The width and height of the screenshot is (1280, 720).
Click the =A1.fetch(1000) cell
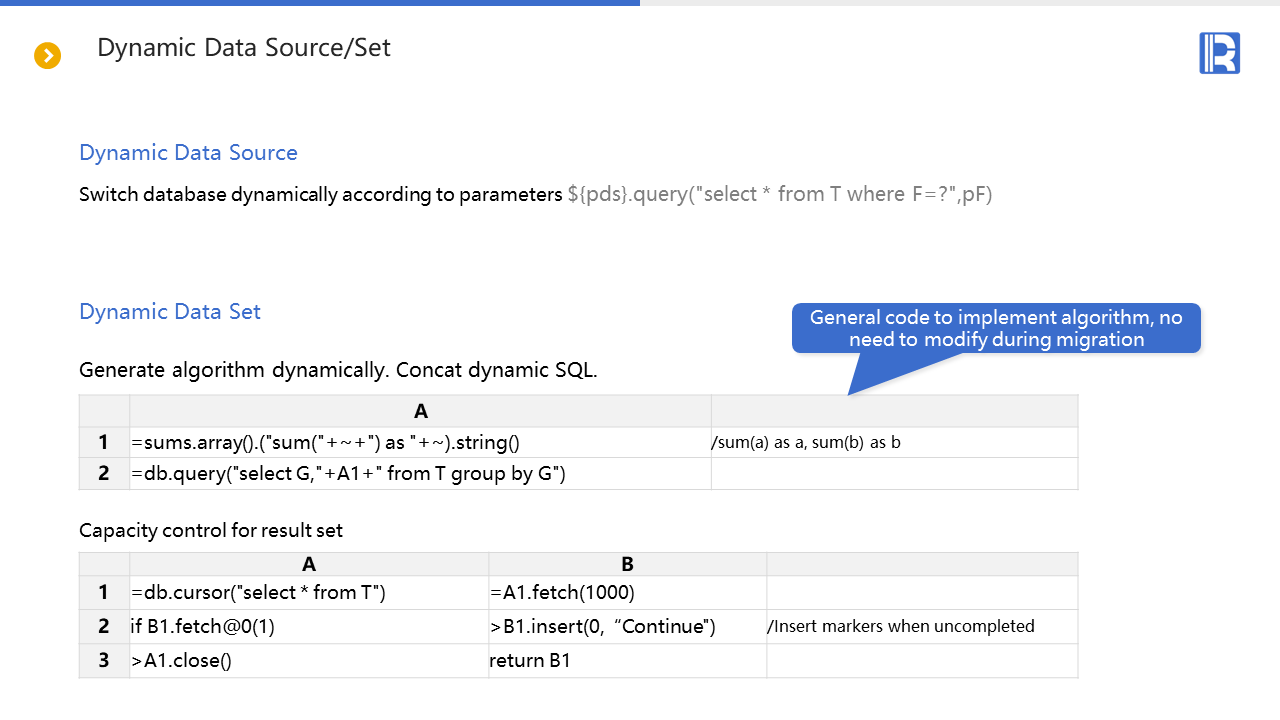tap(562, 593)
